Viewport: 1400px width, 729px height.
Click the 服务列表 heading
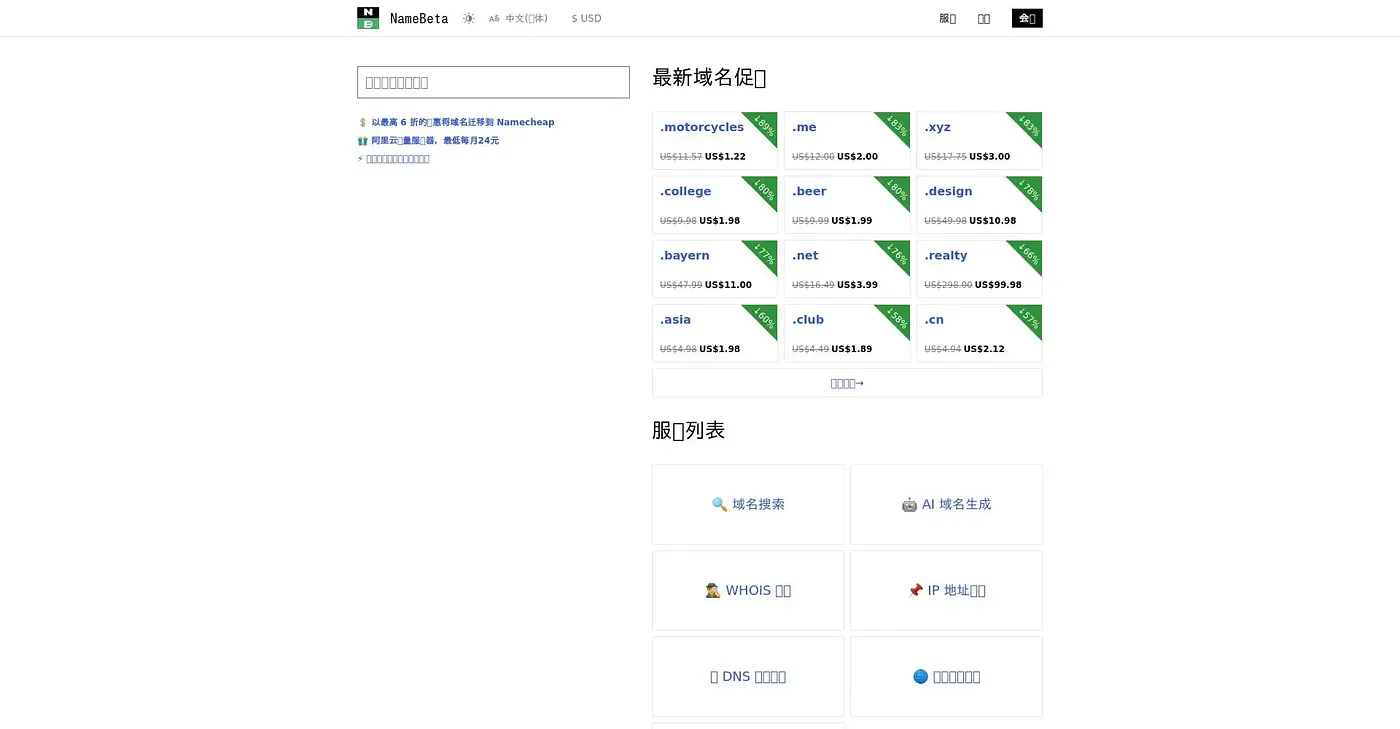click(x=688, y=430)
